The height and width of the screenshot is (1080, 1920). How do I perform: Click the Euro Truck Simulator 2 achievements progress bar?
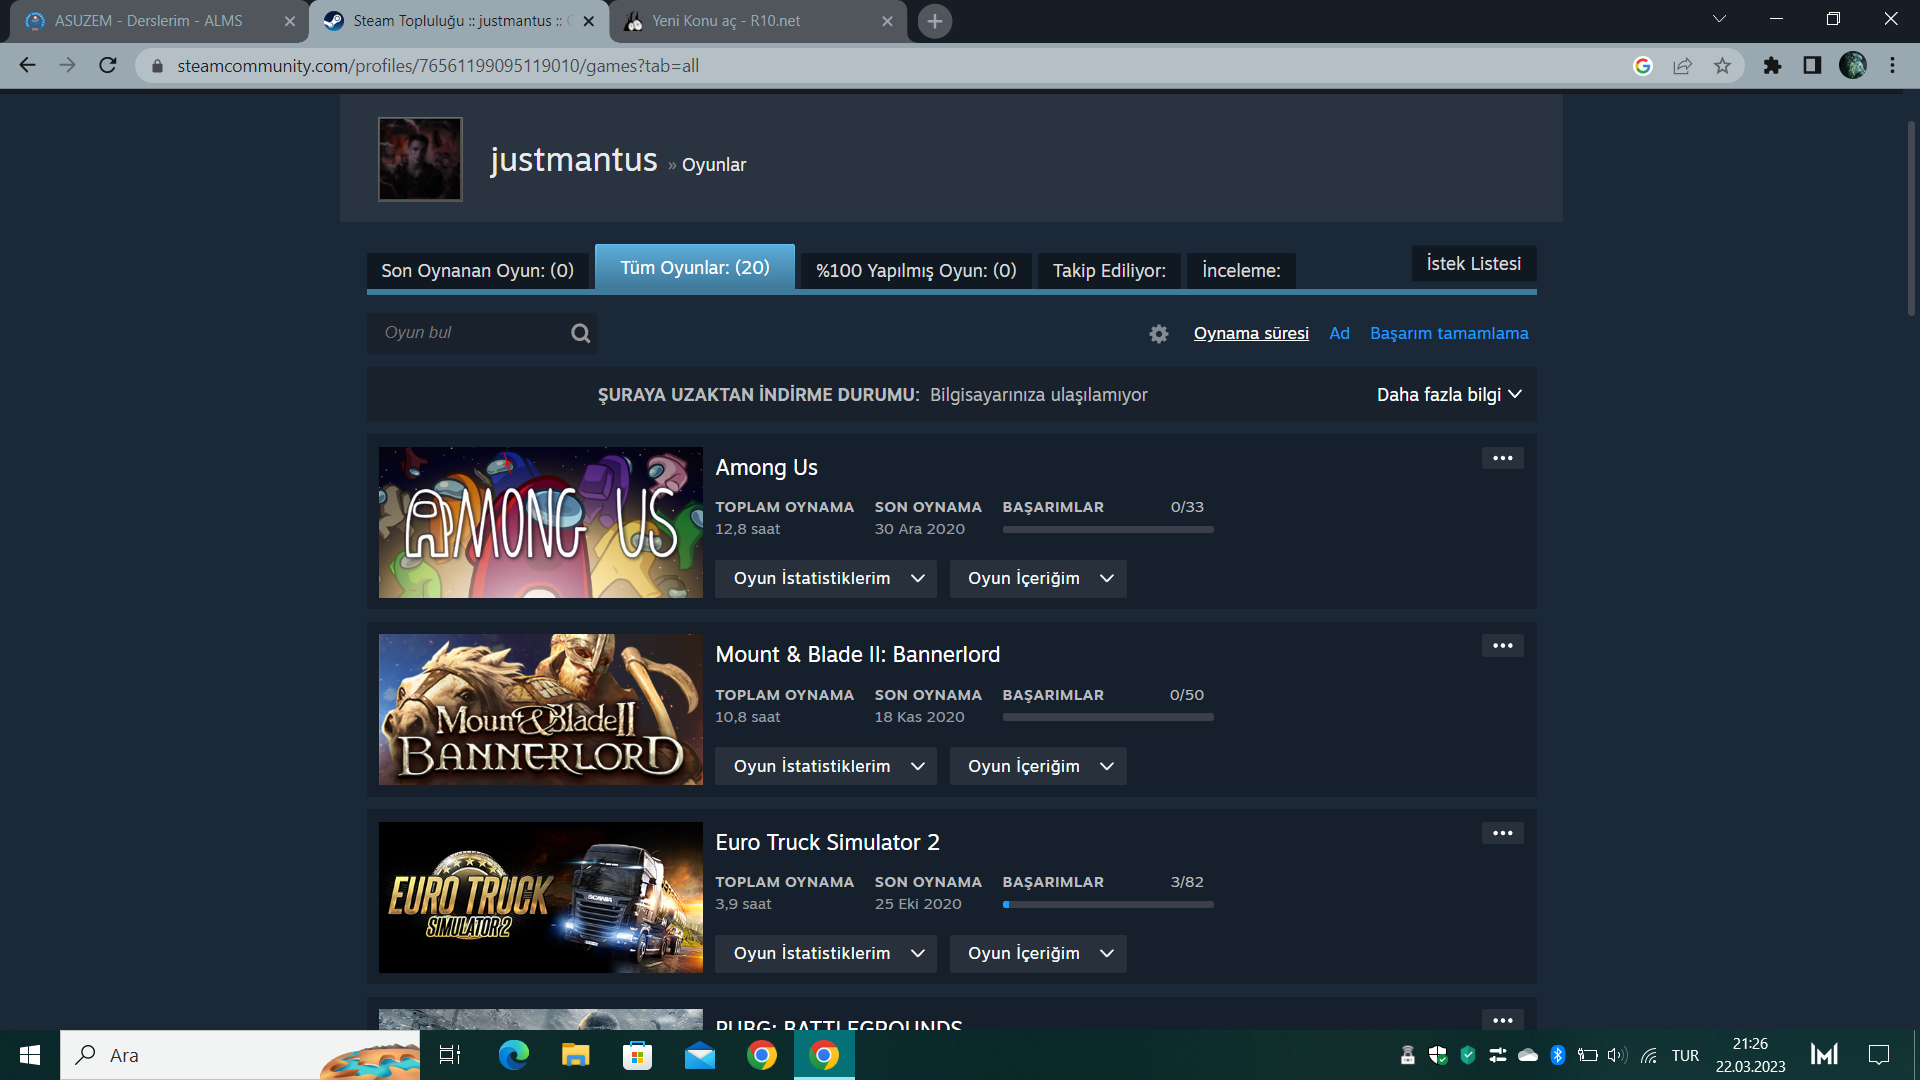(x=1108, y=905)
